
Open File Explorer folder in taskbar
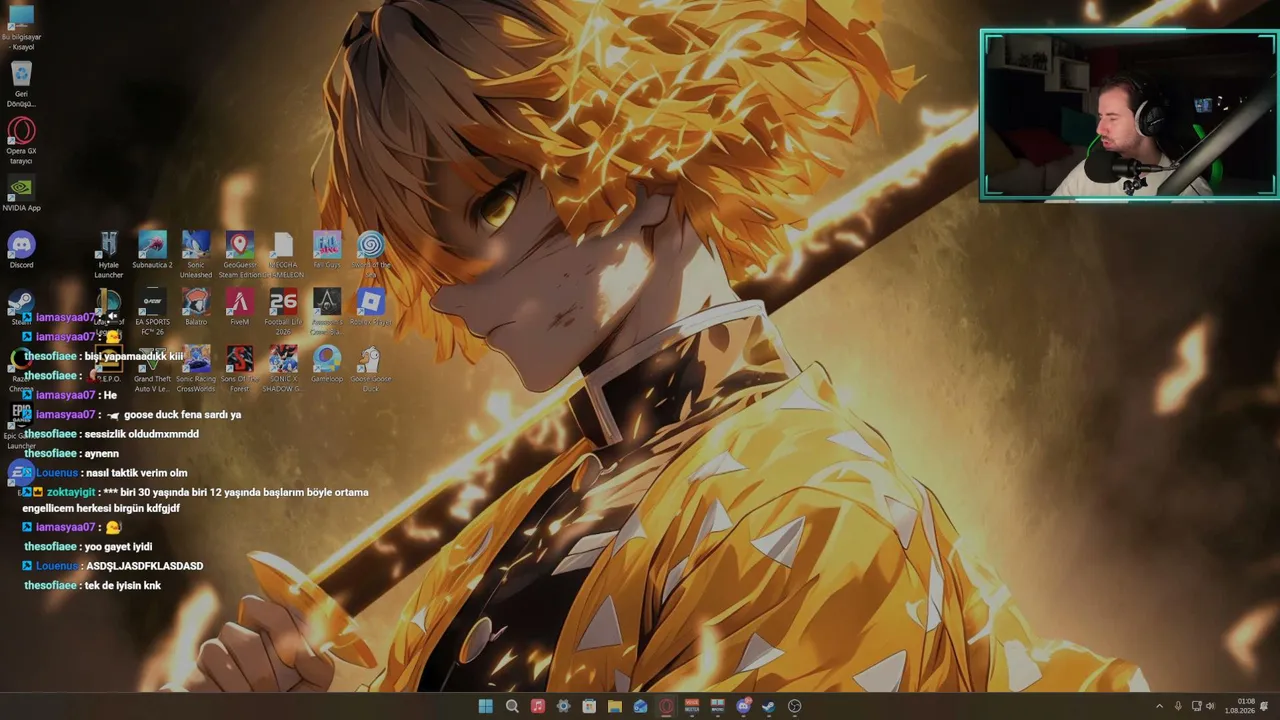pyautogui.click(x=615, y=706)
